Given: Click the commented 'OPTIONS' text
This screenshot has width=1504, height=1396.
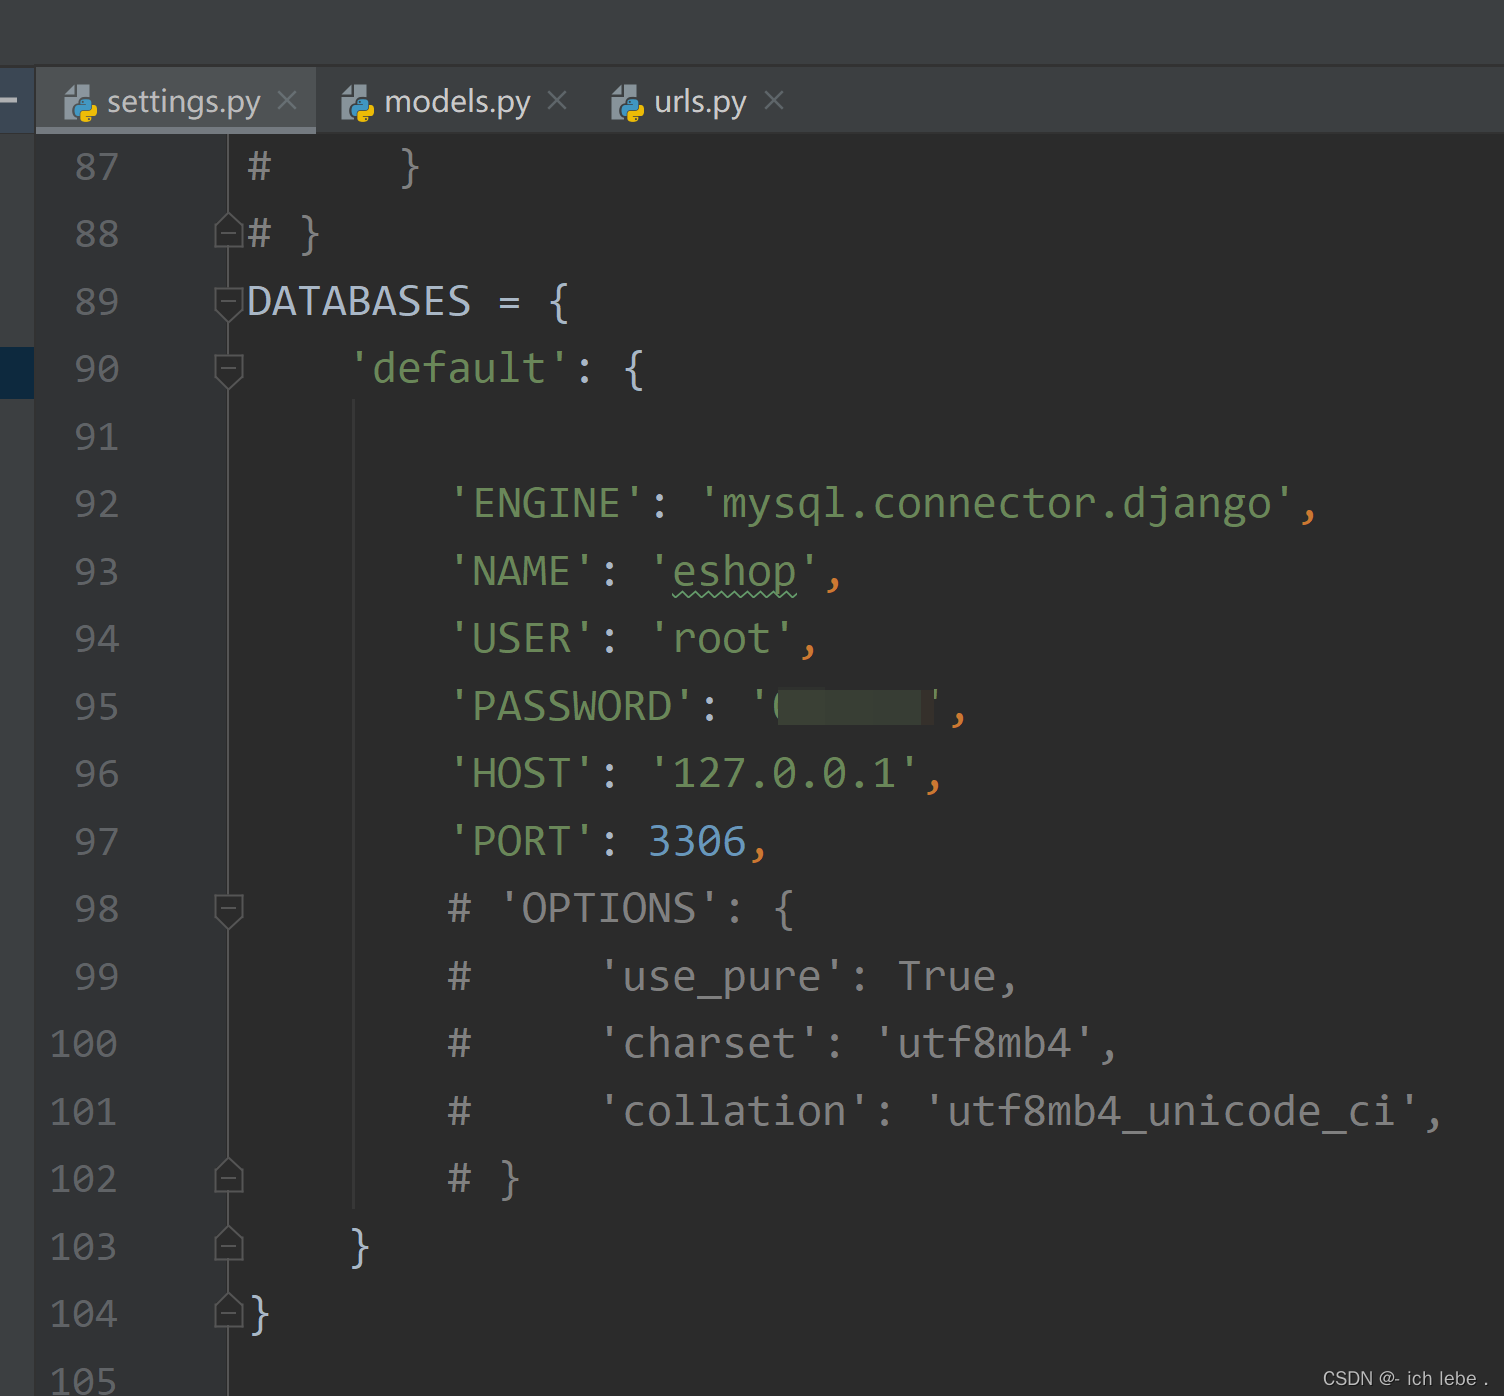Looking at the screenshot, I should tap(609, 909).
